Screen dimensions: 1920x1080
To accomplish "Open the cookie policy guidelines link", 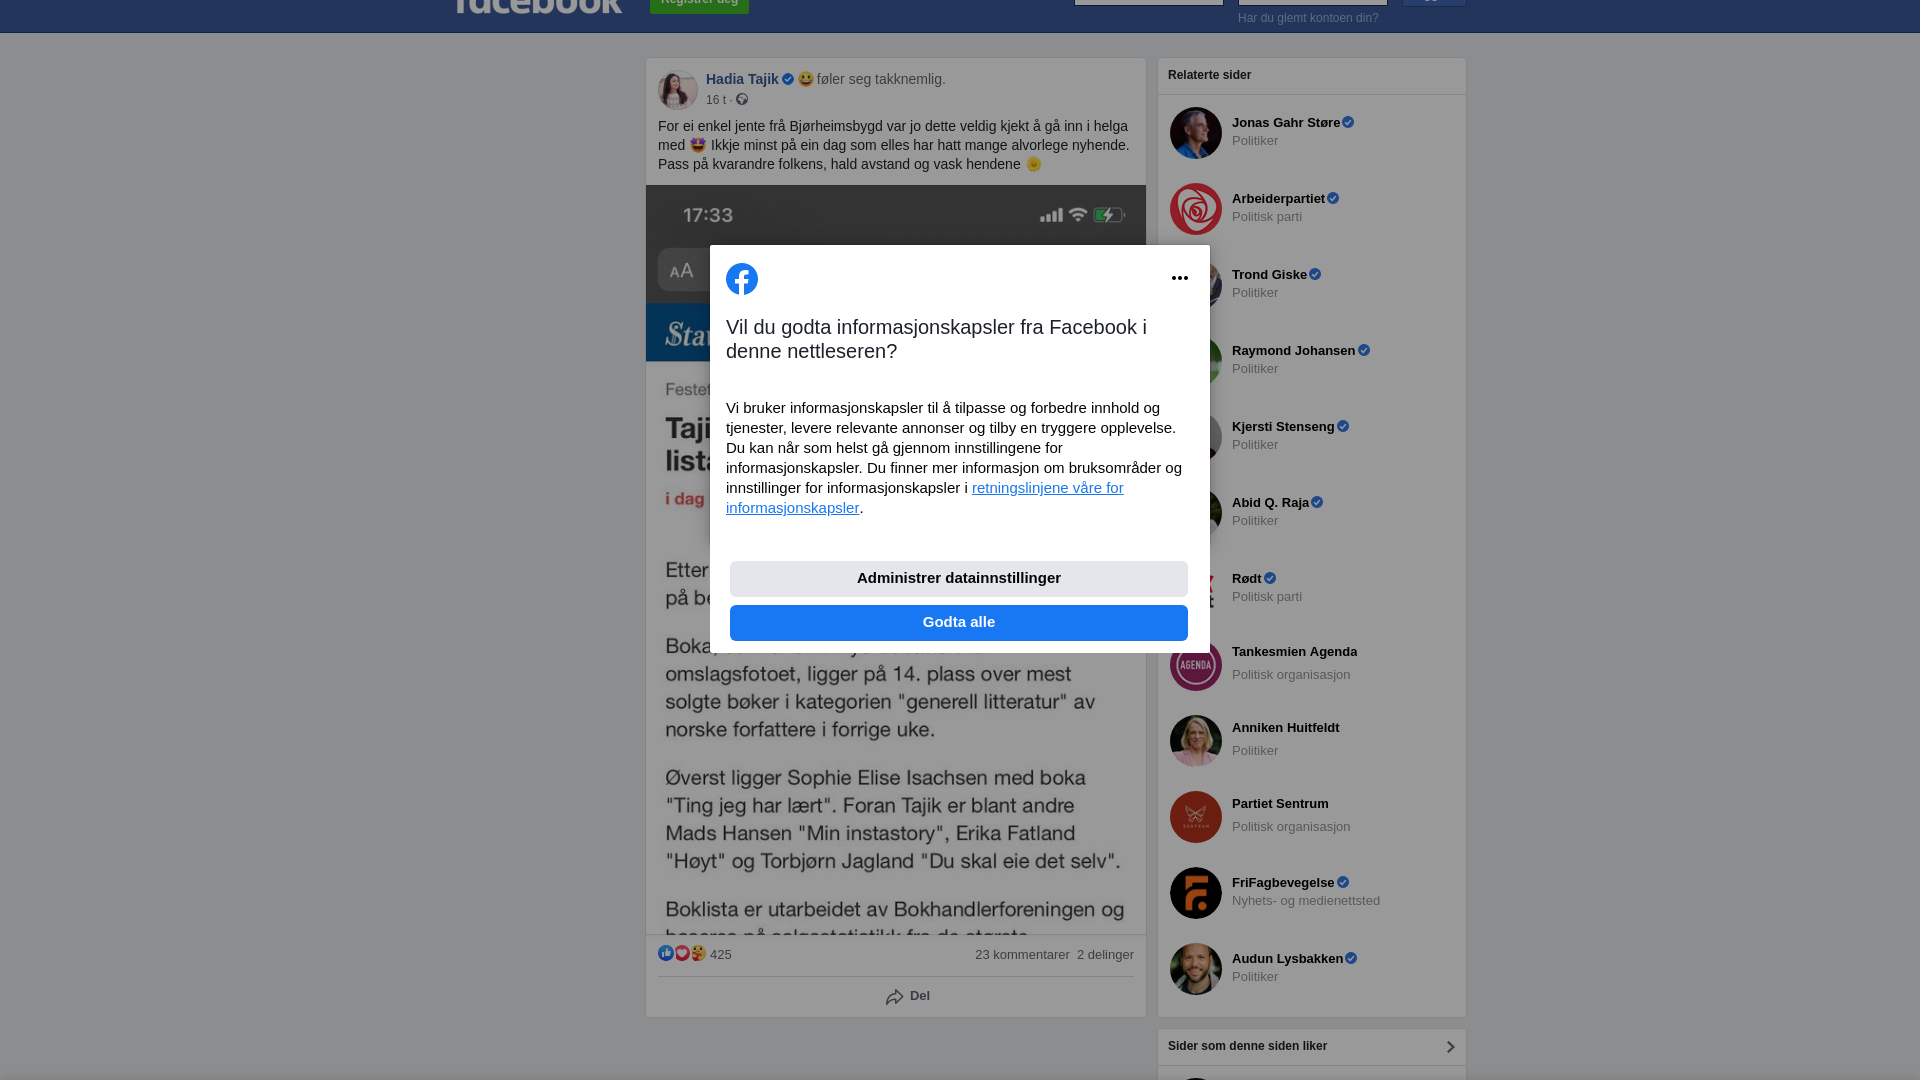I will (x=925, y=498).
